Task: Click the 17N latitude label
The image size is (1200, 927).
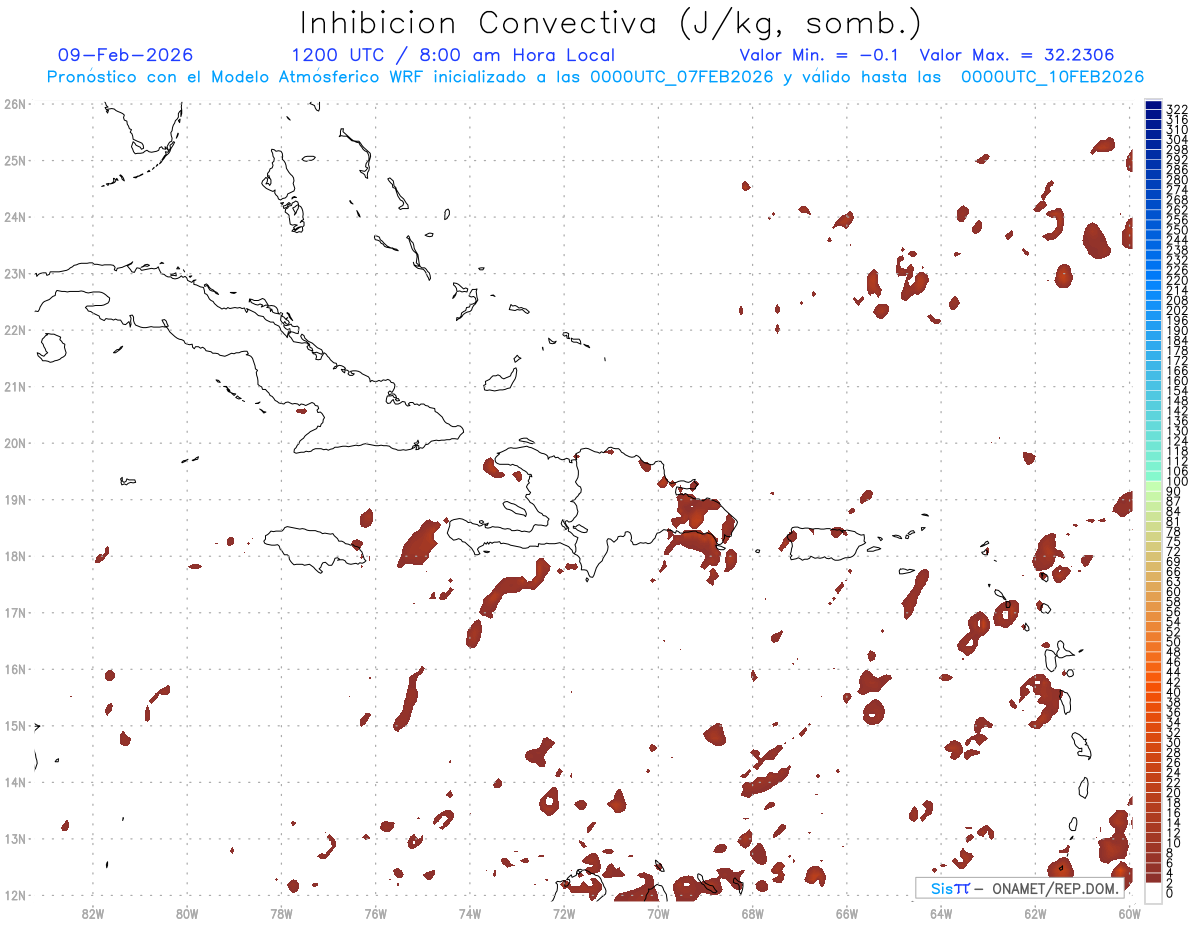Action: [x=15, y=612]
